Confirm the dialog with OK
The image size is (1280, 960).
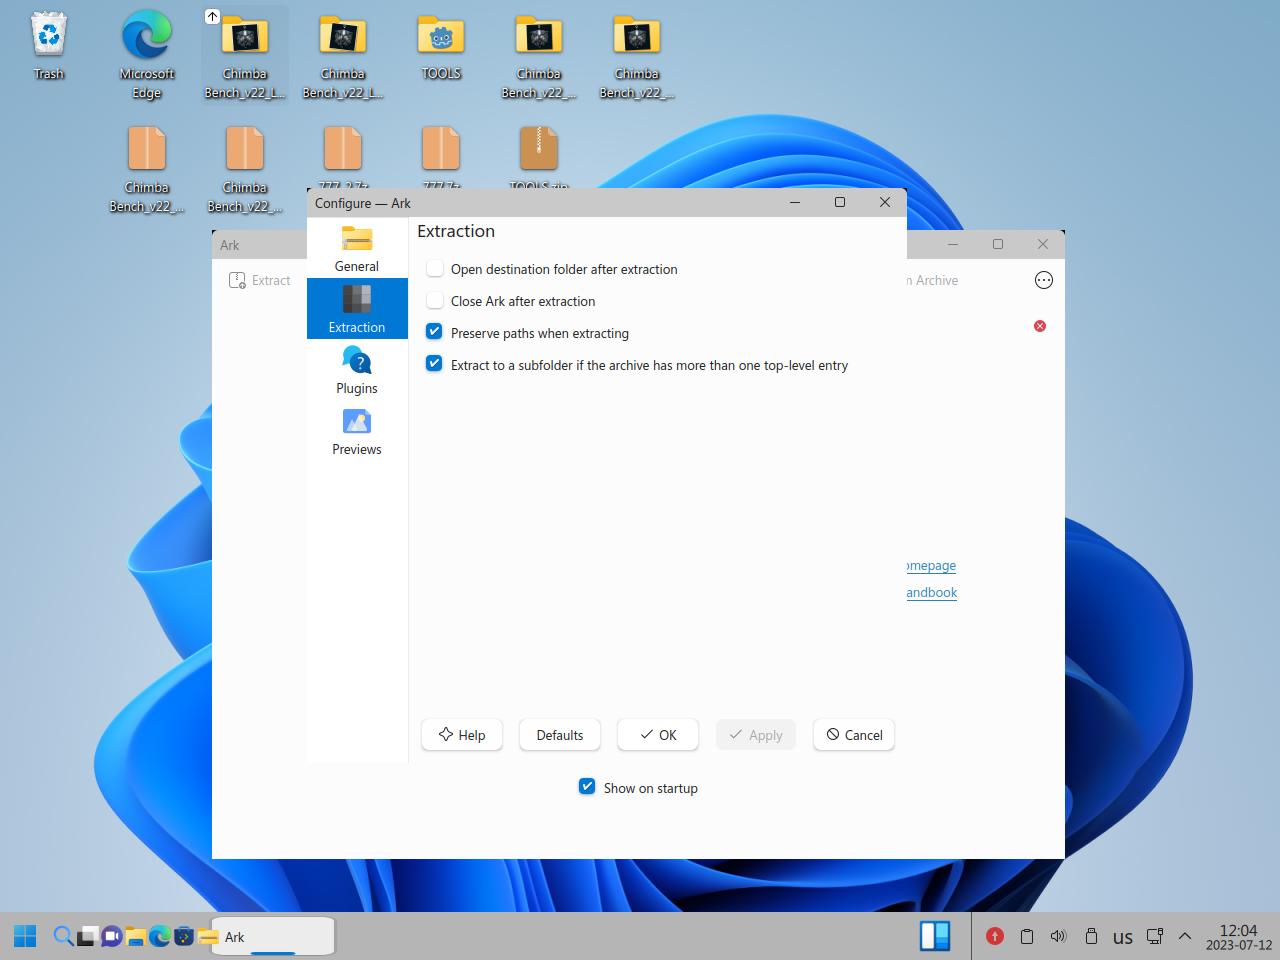click(x=658, y=735)
